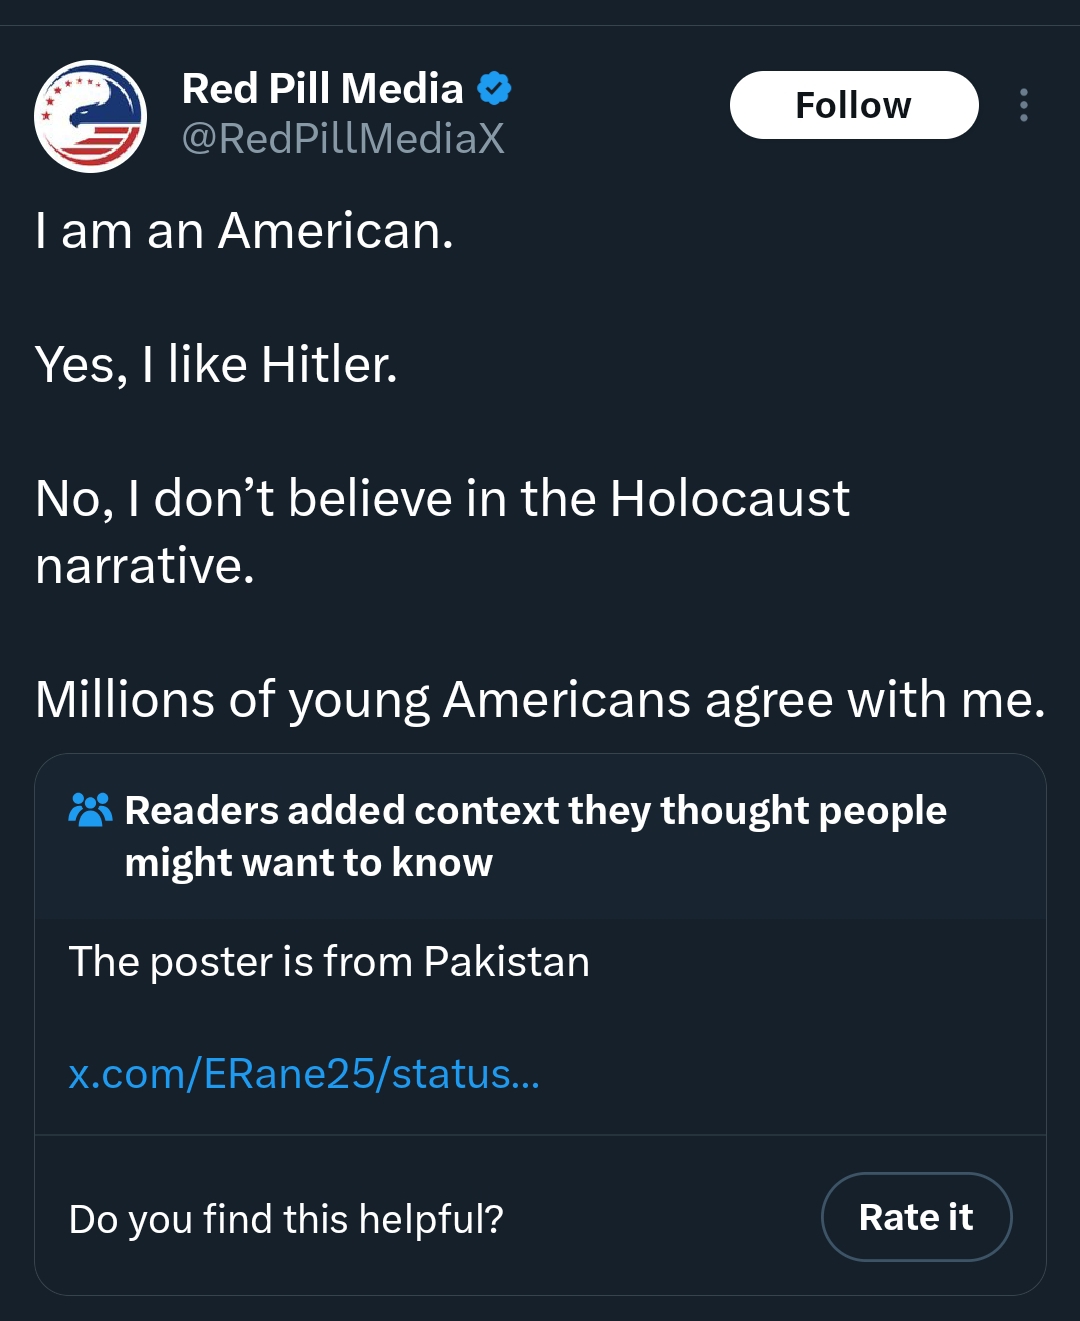Click the second line of the post text
1080x1321 pixels.
tap(216, 365)
